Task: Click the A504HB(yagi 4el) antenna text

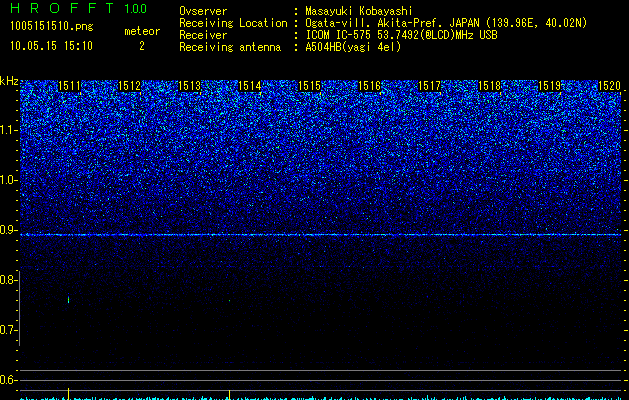Action: 353,47
